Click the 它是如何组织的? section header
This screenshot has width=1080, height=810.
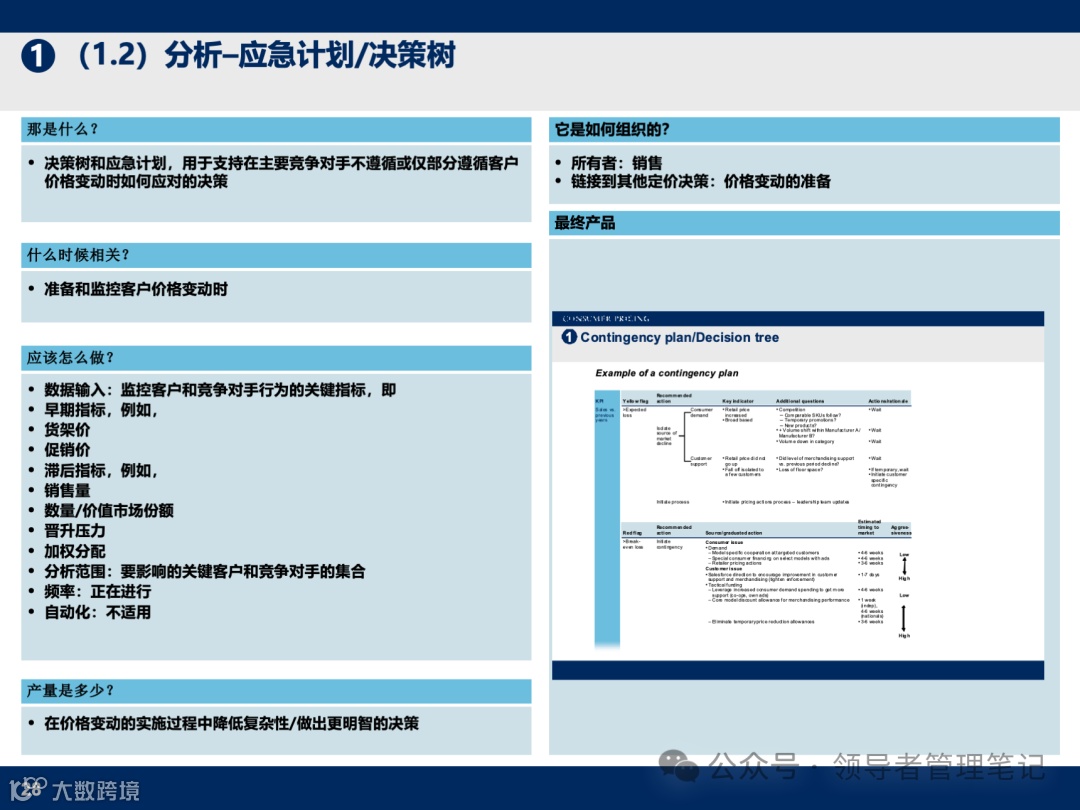coord(804,129)
